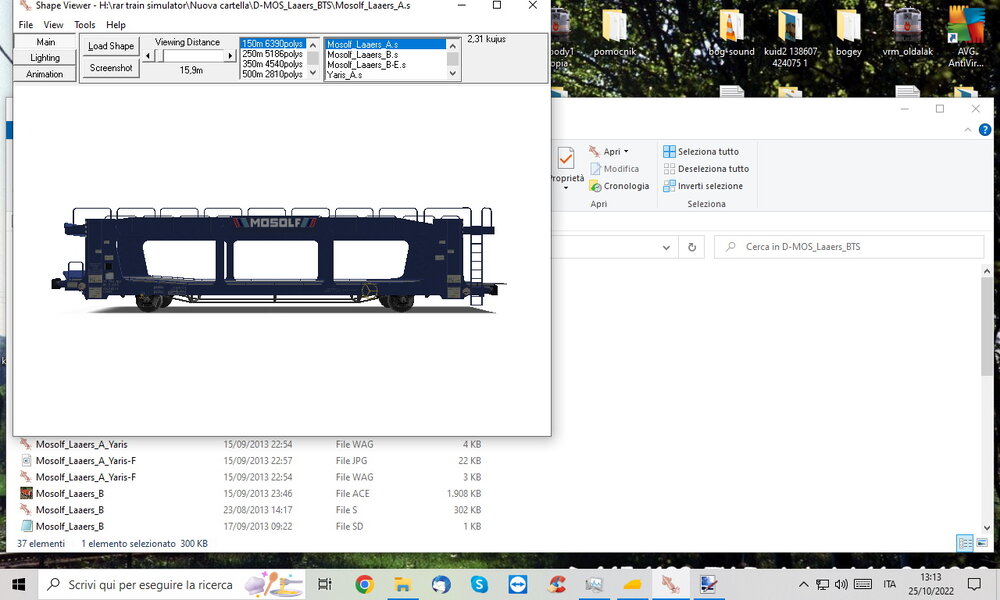Viewport: 1000px width, 600px height.
Task: Open Task View on the taskbar
Action: pos(325,584)
